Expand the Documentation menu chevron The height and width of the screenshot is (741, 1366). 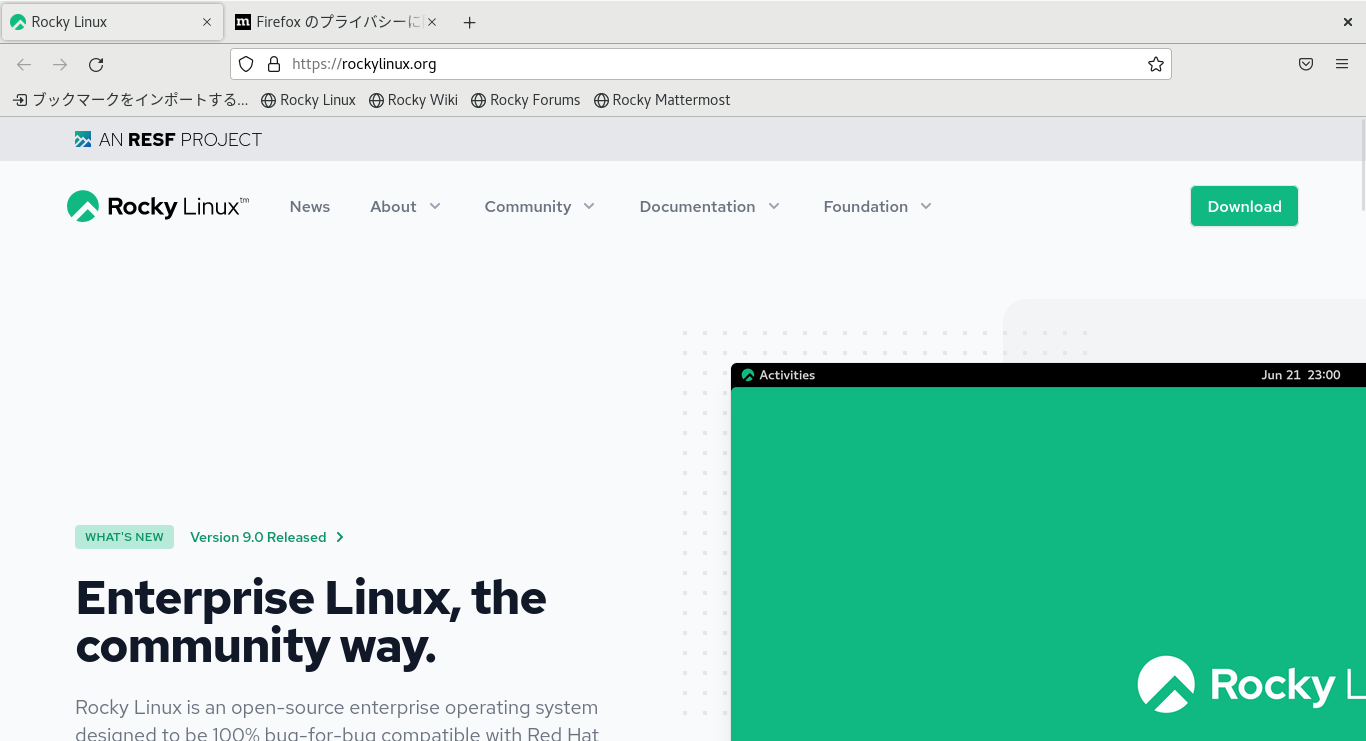pyautogui.click(x=774, y=206)
